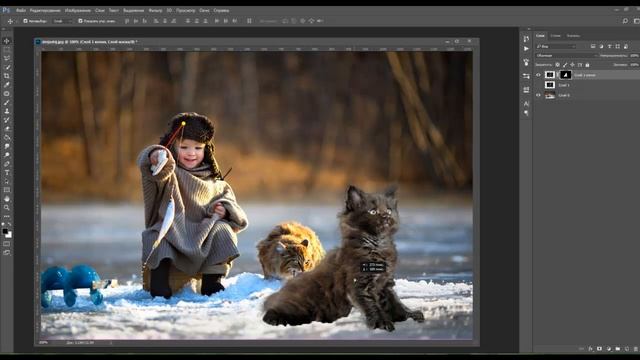The image size is (640, 360).
Task: Open the Auto-Select Слой dropdown
Action: pyautogui.click(x=62, y=20)
